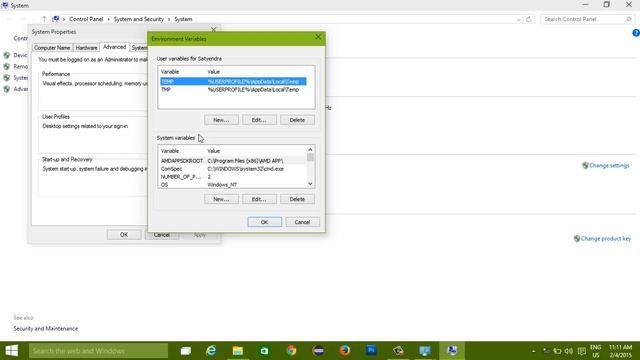Select the AMDAPPSDKROOT system variable
640x360 pixels.
point(233,161)
